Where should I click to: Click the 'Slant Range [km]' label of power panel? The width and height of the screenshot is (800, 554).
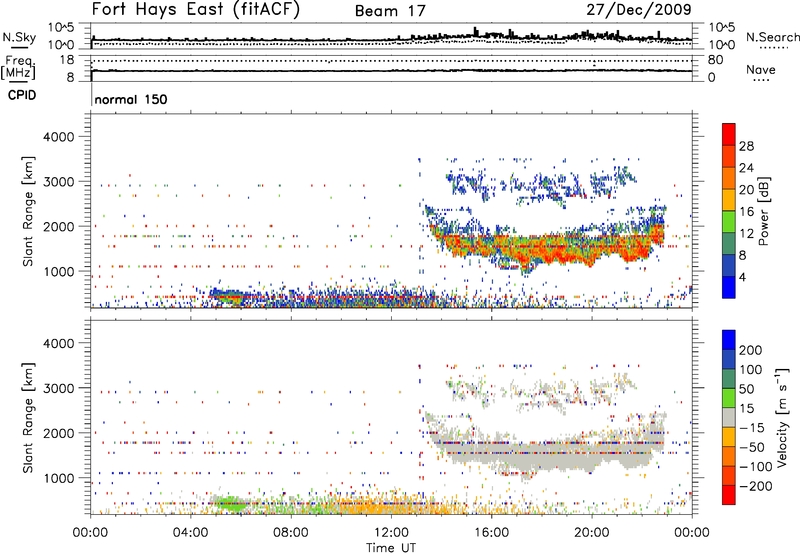coord(28,211)
